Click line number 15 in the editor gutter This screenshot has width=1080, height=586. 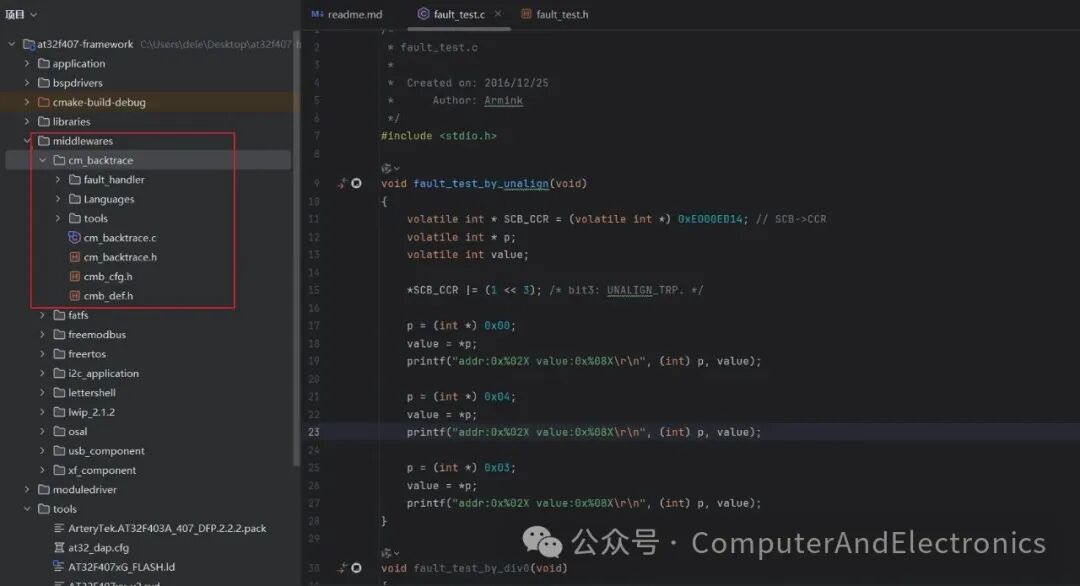click(x=314, y=289)
